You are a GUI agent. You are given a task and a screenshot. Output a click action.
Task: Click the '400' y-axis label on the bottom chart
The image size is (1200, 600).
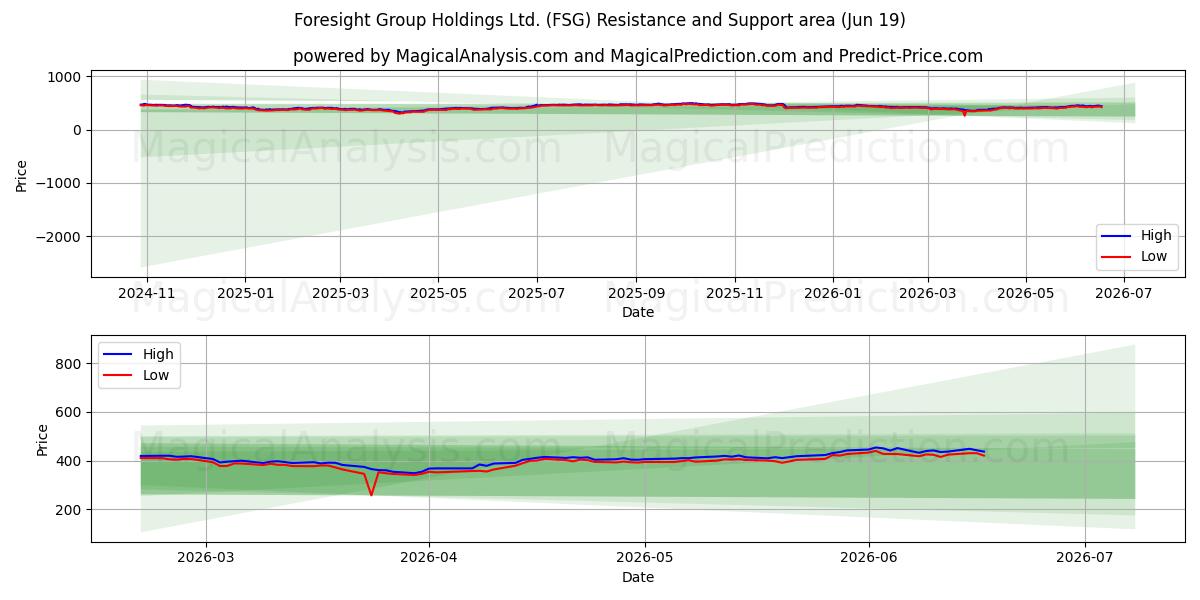(x=71, y=461)
